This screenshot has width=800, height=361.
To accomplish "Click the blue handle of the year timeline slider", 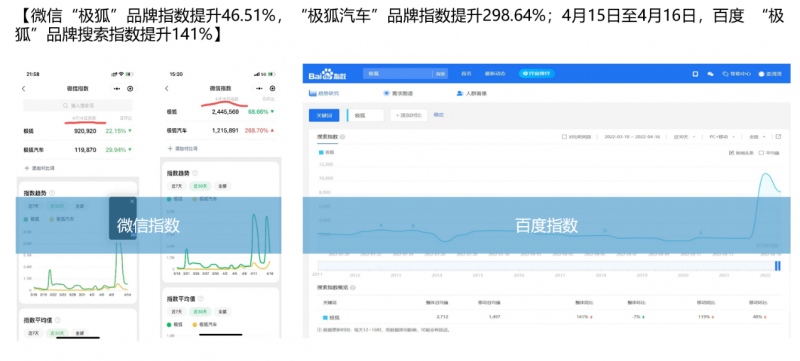I will point(778,266).
